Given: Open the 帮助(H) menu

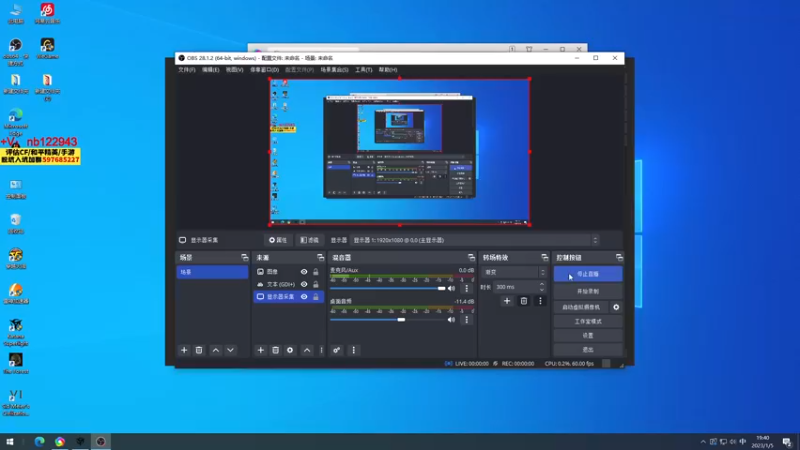Looking at the screenshot, I should (x=388, y=70).
